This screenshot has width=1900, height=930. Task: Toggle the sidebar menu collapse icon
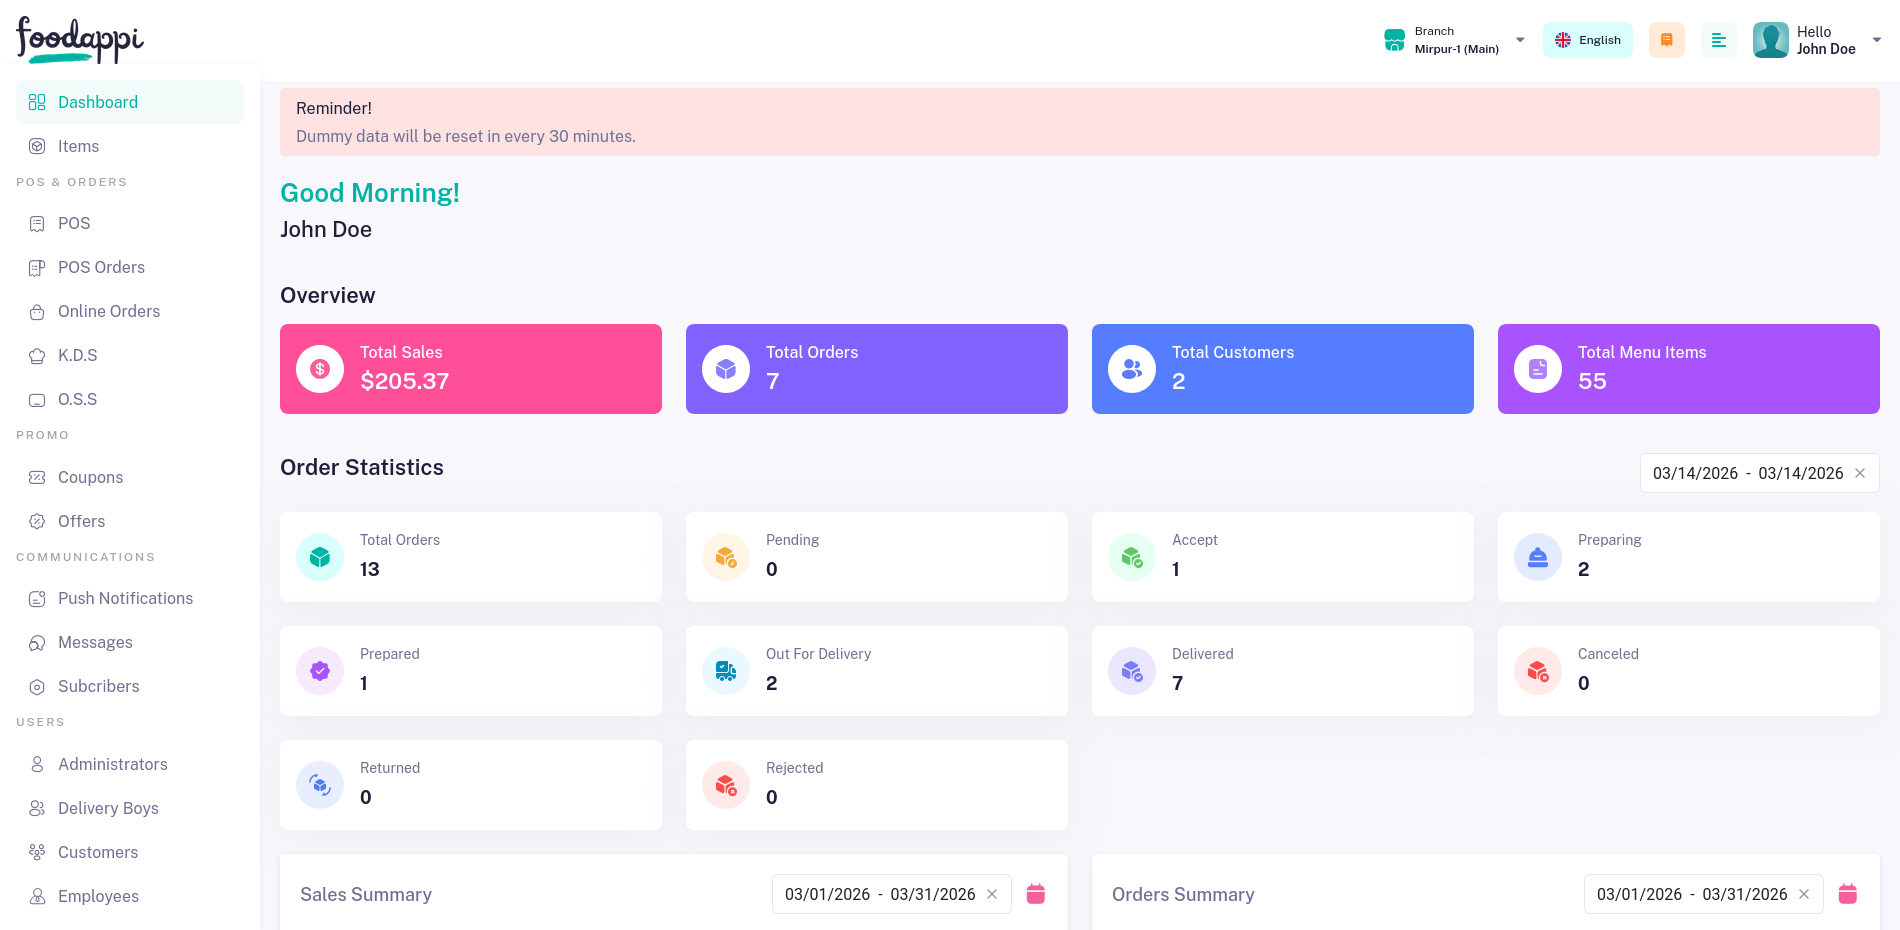[1718, 40]
